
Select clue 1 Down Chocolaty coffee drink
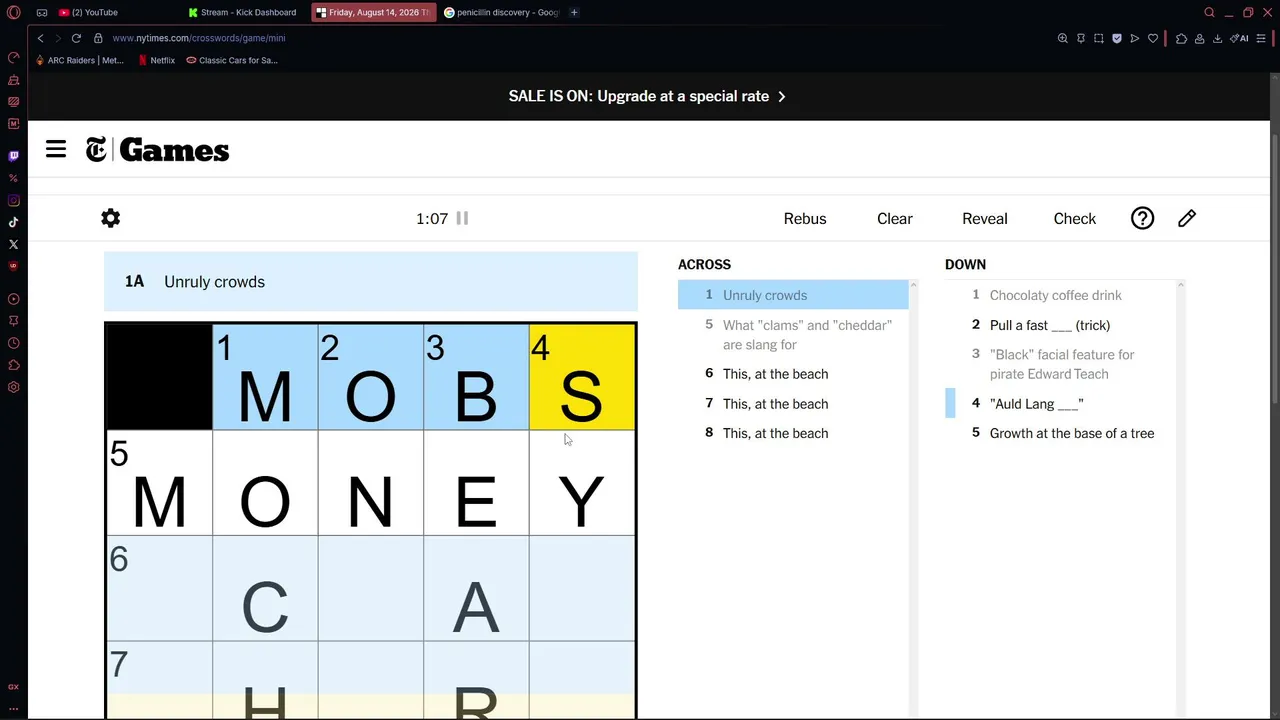[1060, 295]
